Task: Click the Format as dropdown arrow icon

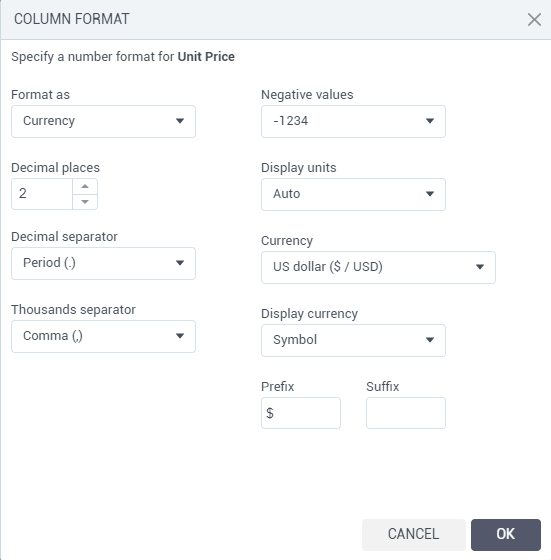Action: coord(180,121)
